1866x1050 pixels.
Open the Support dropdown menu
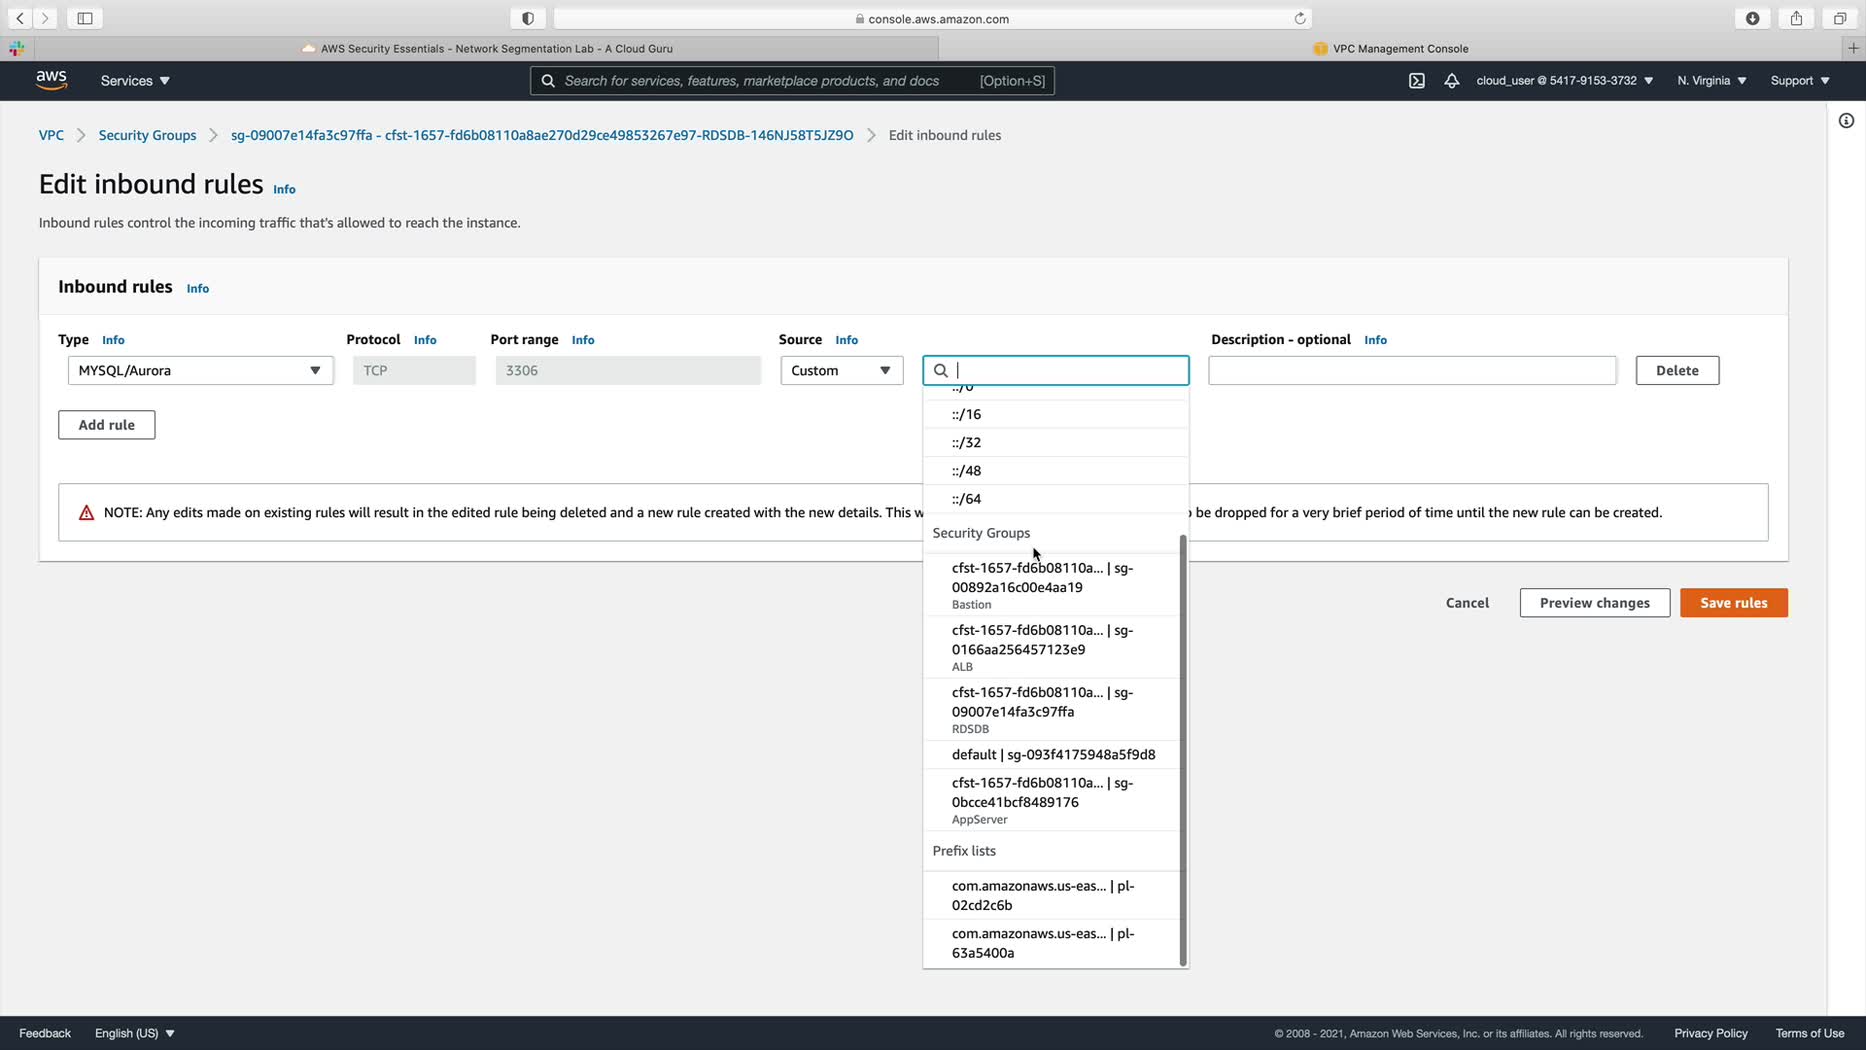(1800, 81)
